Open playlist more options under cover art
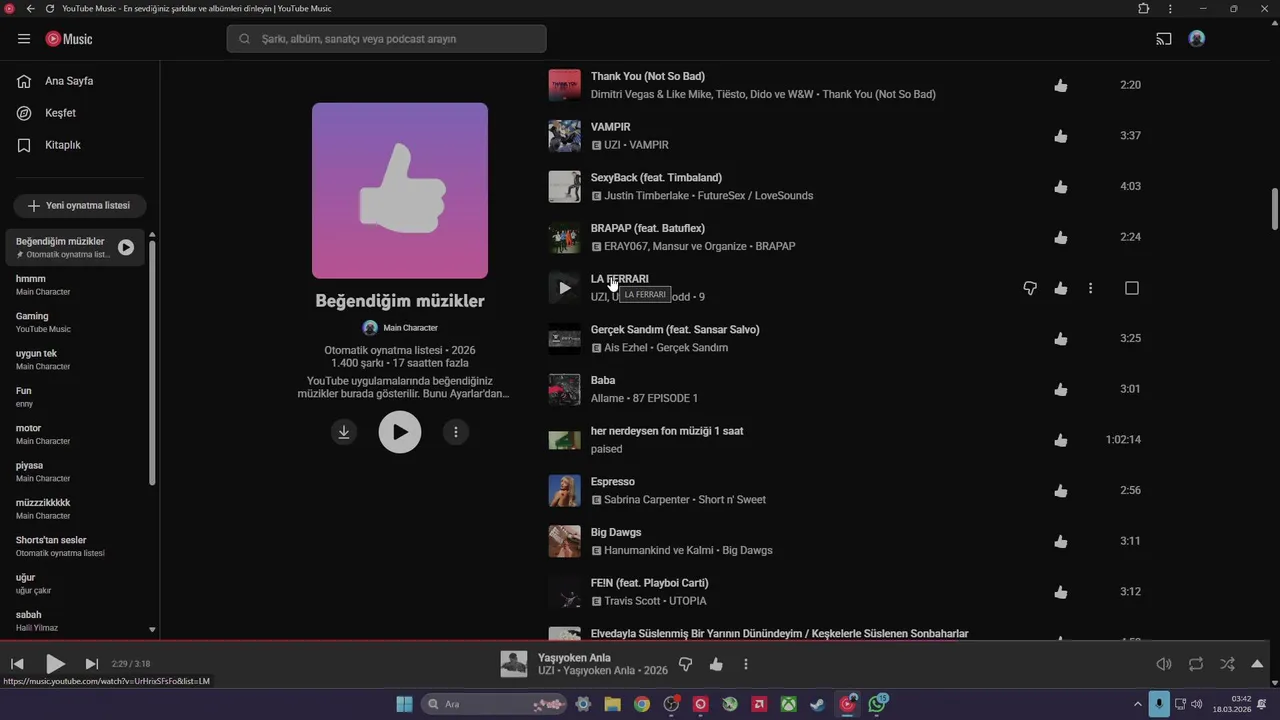The height and width of the screenshot is (720, 1280). pyautogui.click(x=456, y=432)
